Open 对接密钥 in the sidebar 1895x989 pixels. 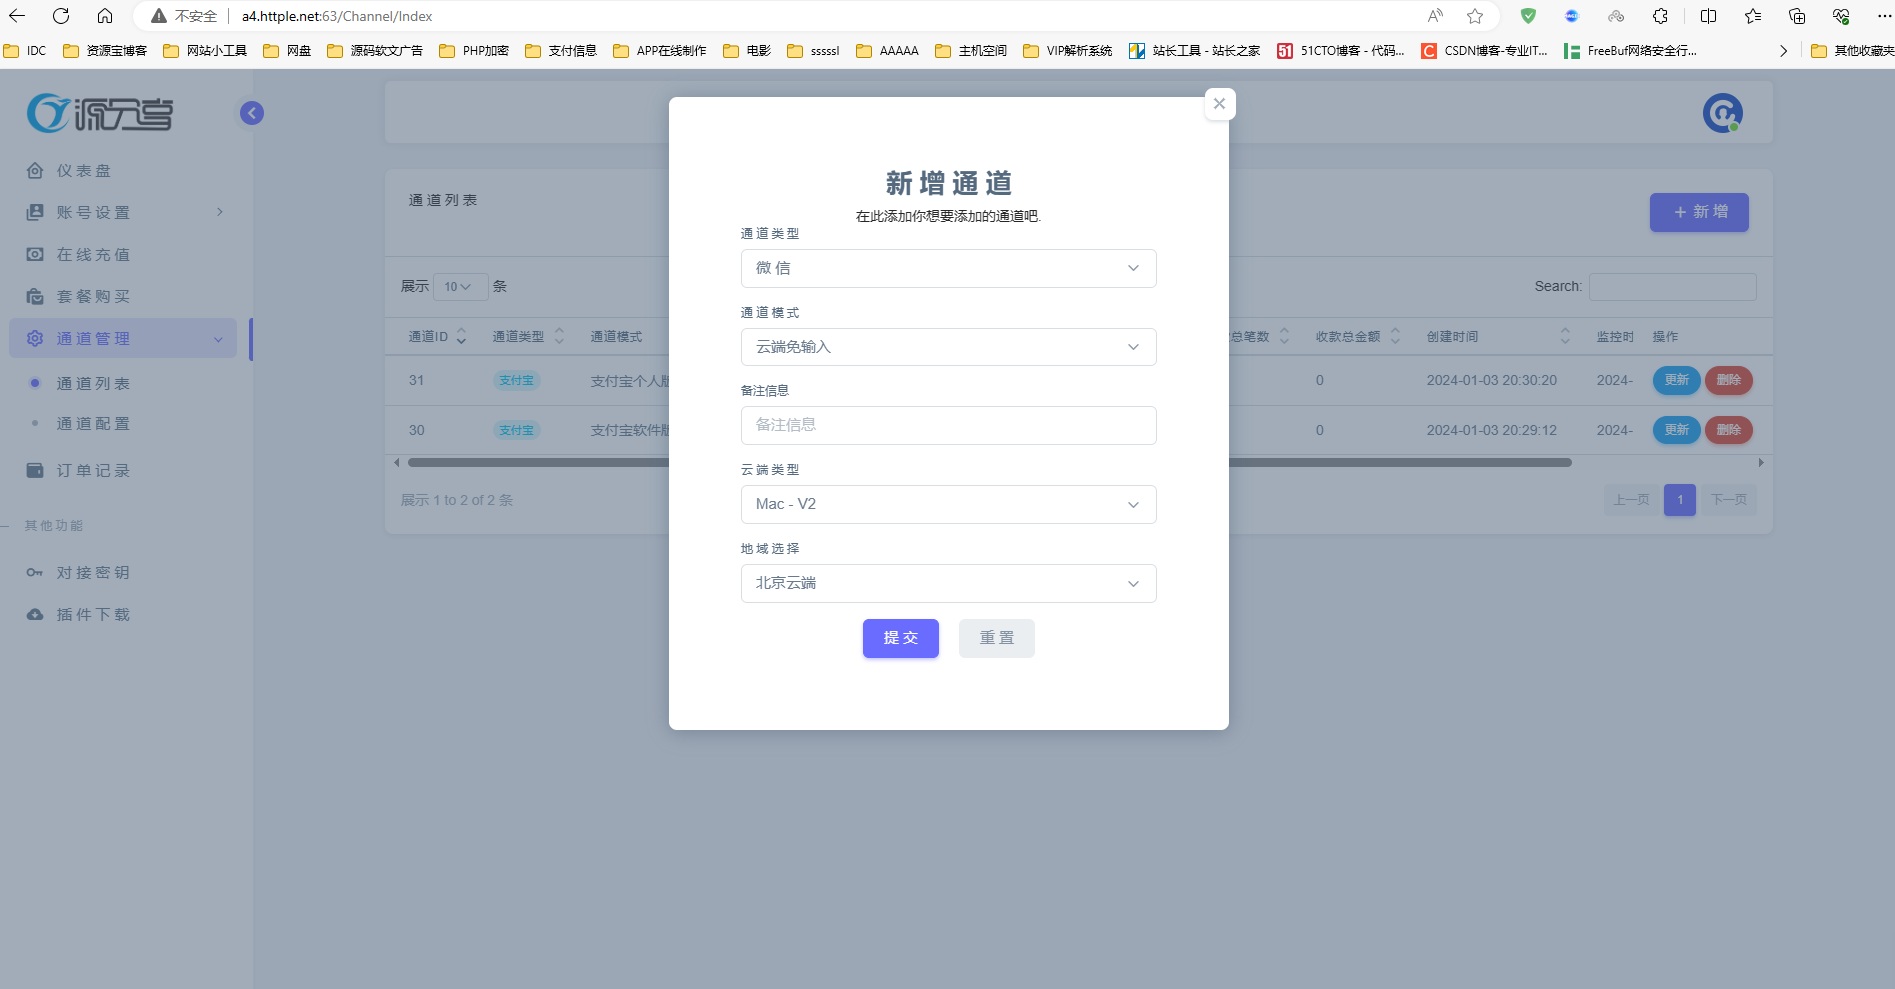tap(93, 573)
